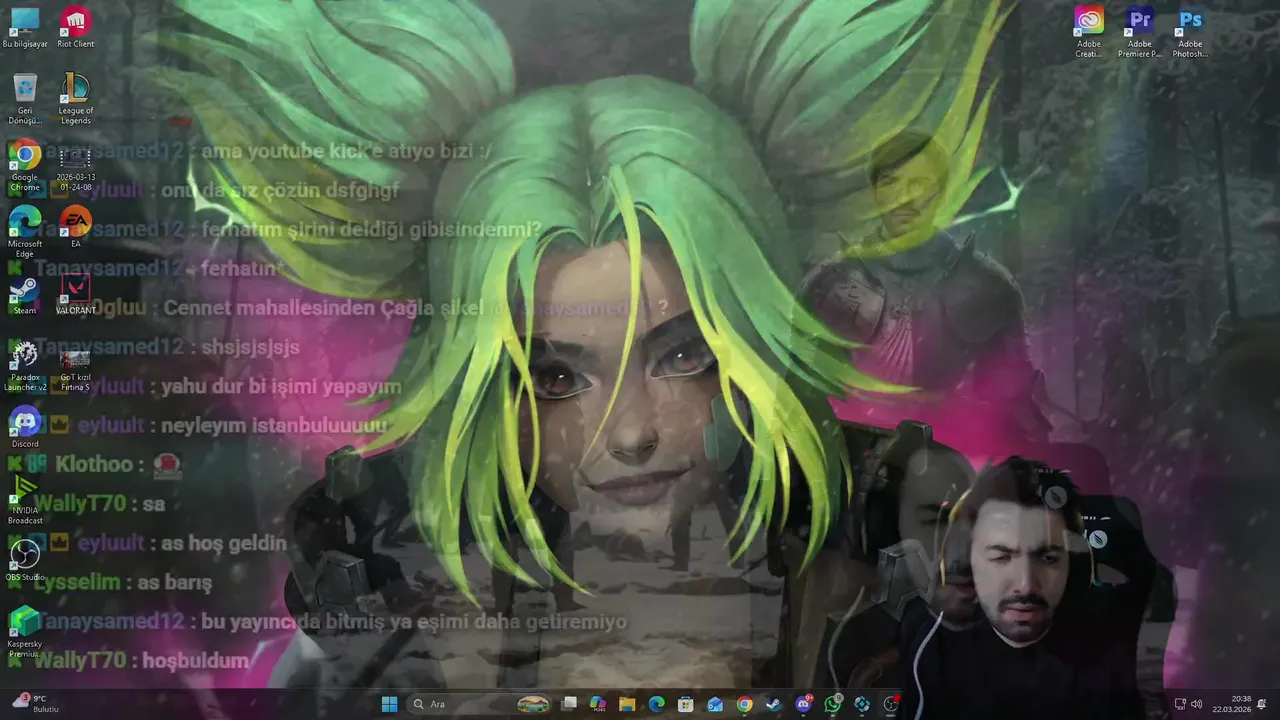Screen dimensions: 1280x720
Task: Open Google Chrome desktop shortcut
Action: click(25, 166)
